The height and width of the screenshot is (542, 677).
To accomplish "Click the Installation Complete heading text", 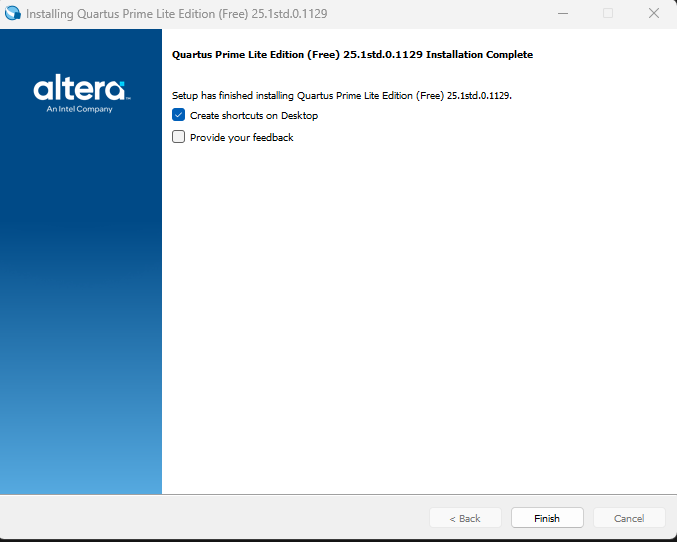I will [352, 55].
